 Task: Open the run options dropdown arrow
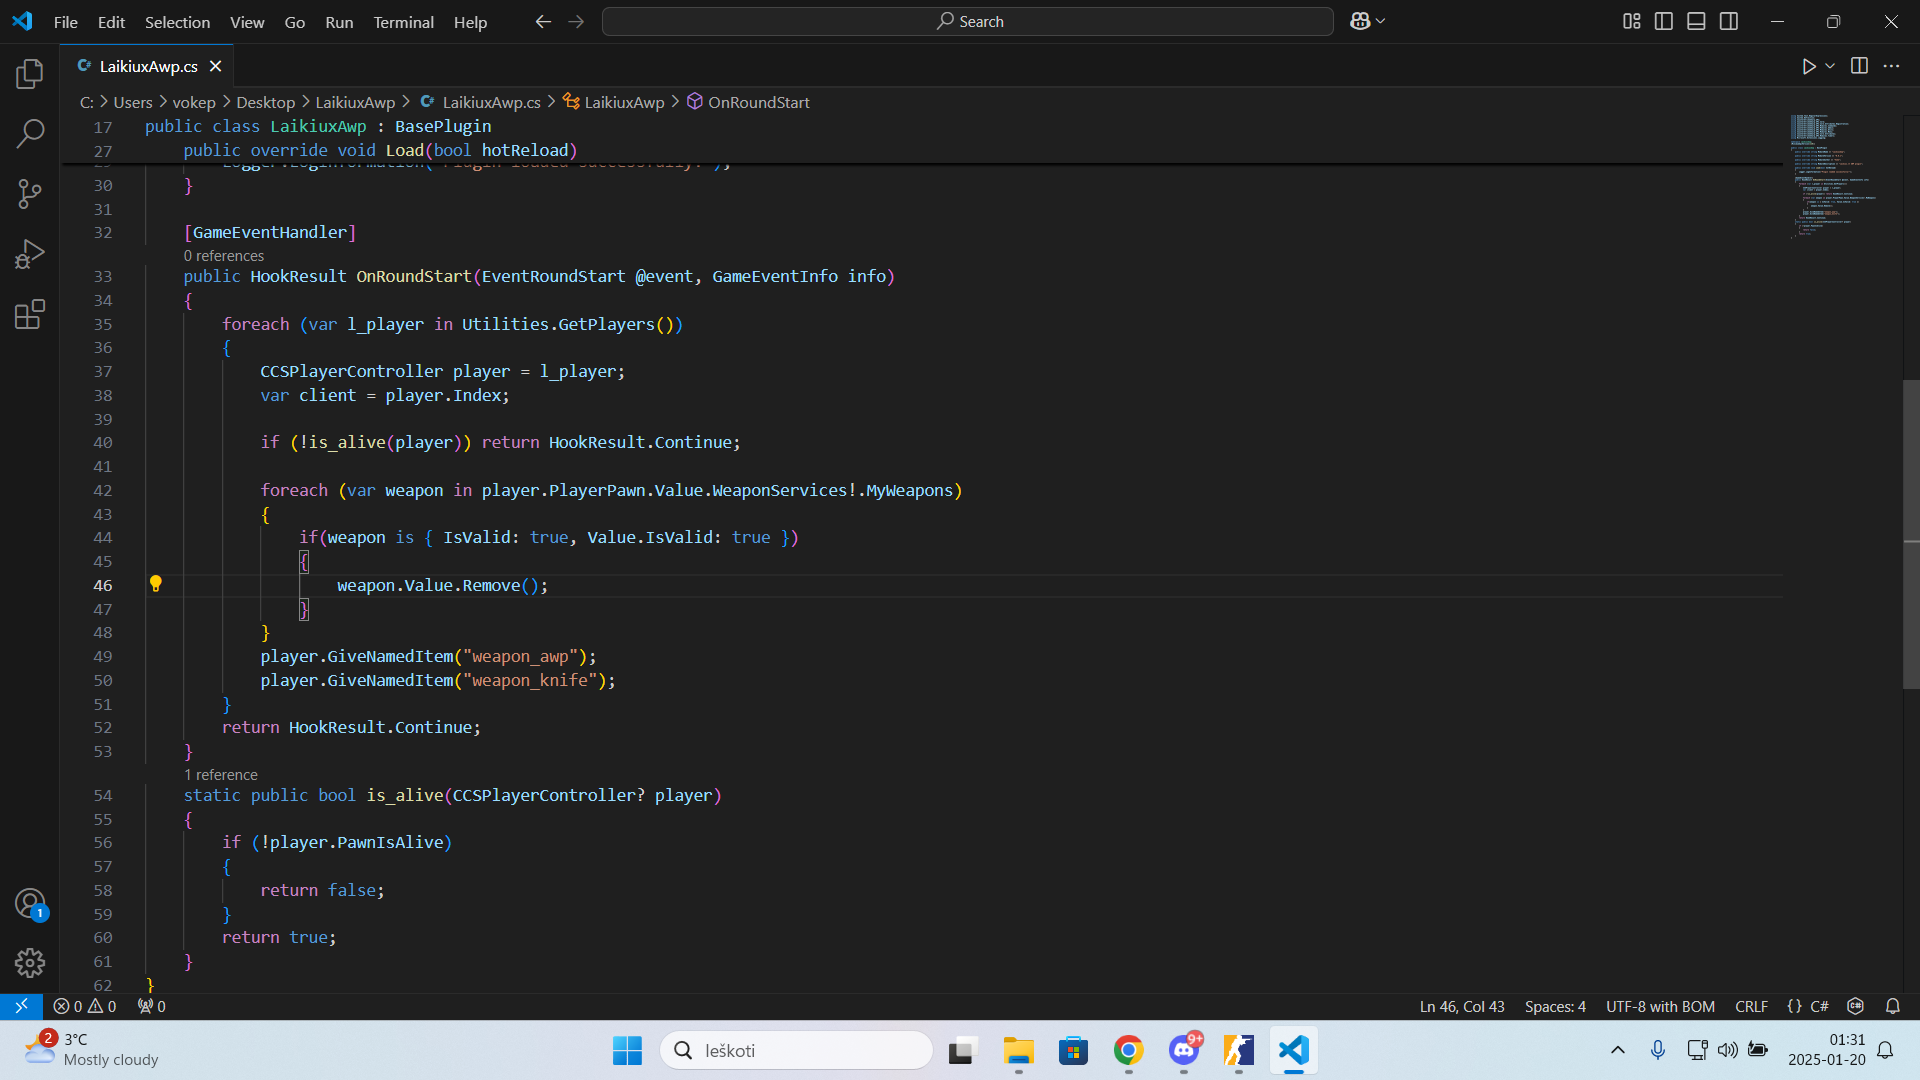tap(1830, 66)
